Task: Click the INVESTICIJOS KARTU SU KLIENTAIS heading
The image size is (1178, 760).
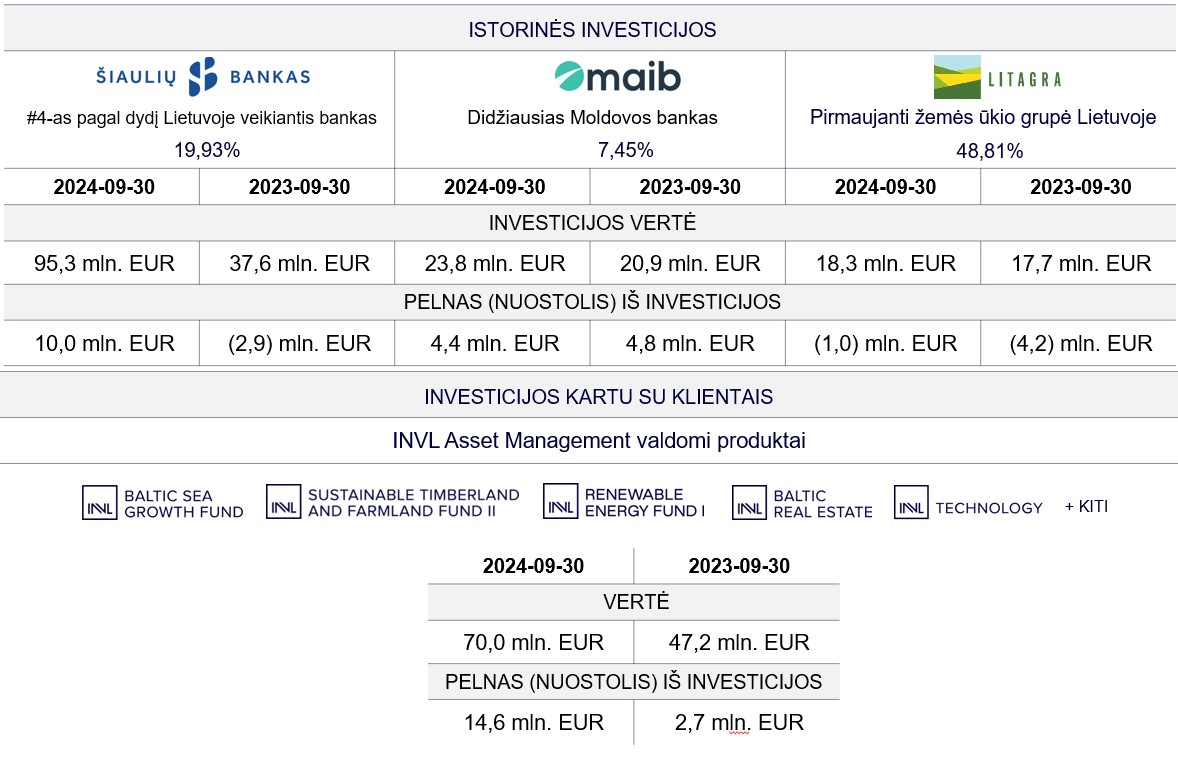Action: [598, 397]
